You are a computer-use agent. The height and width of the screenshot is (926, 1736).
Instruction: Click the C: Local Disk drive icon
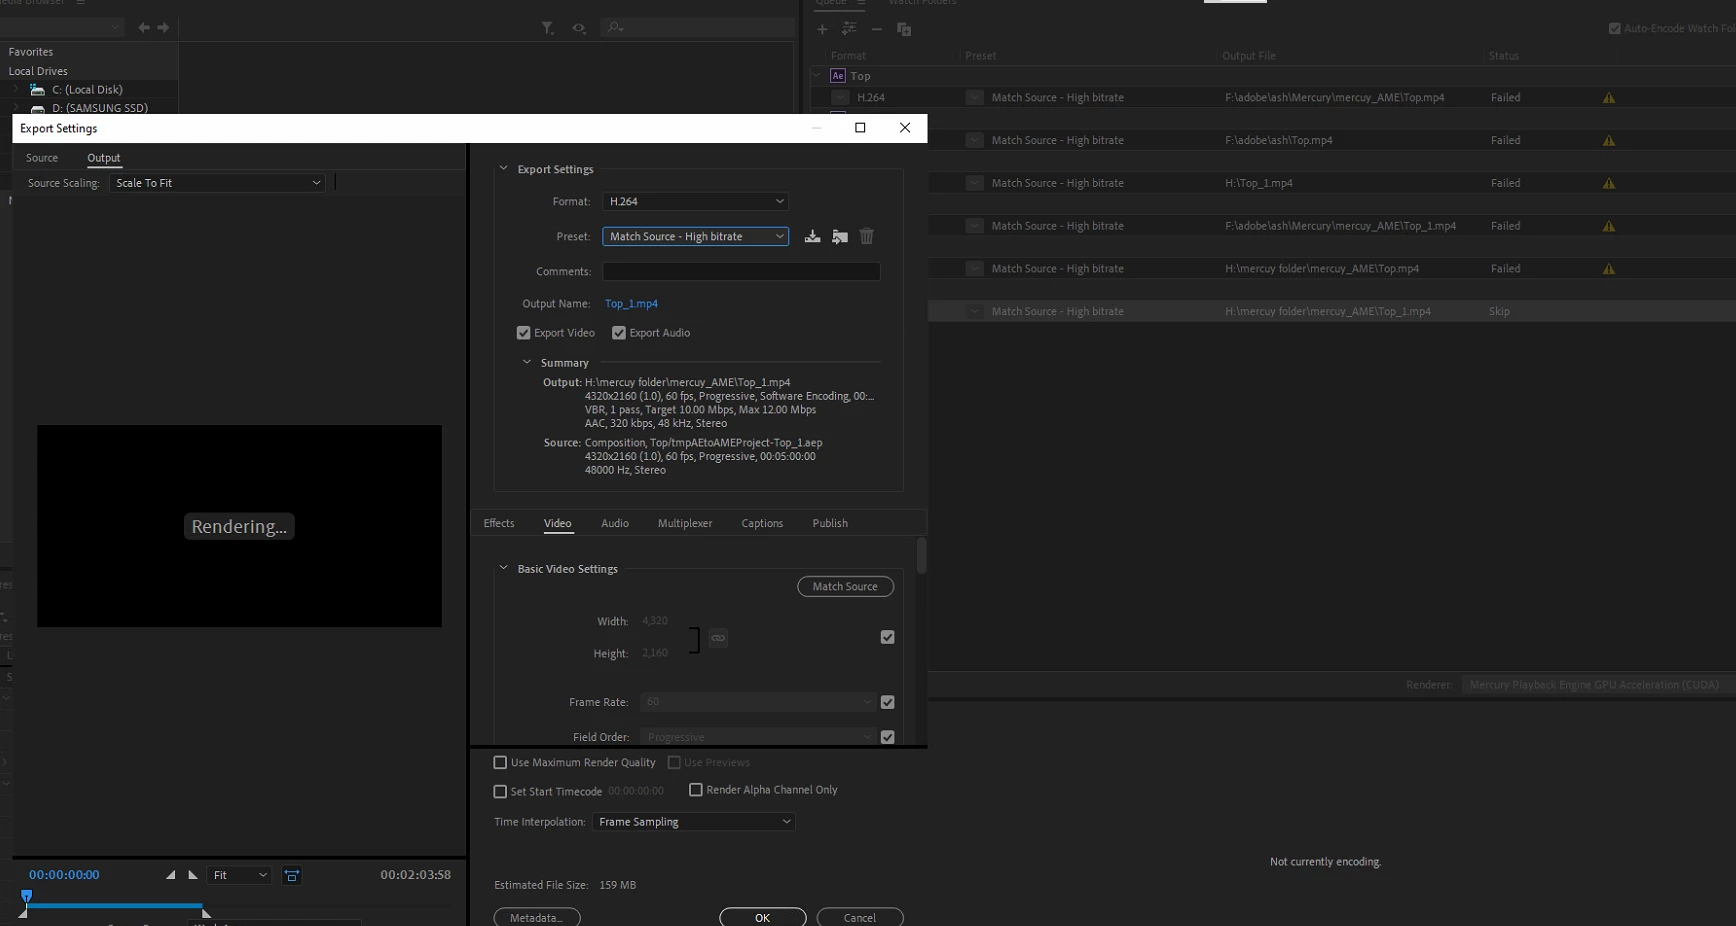tap(38, 90)
